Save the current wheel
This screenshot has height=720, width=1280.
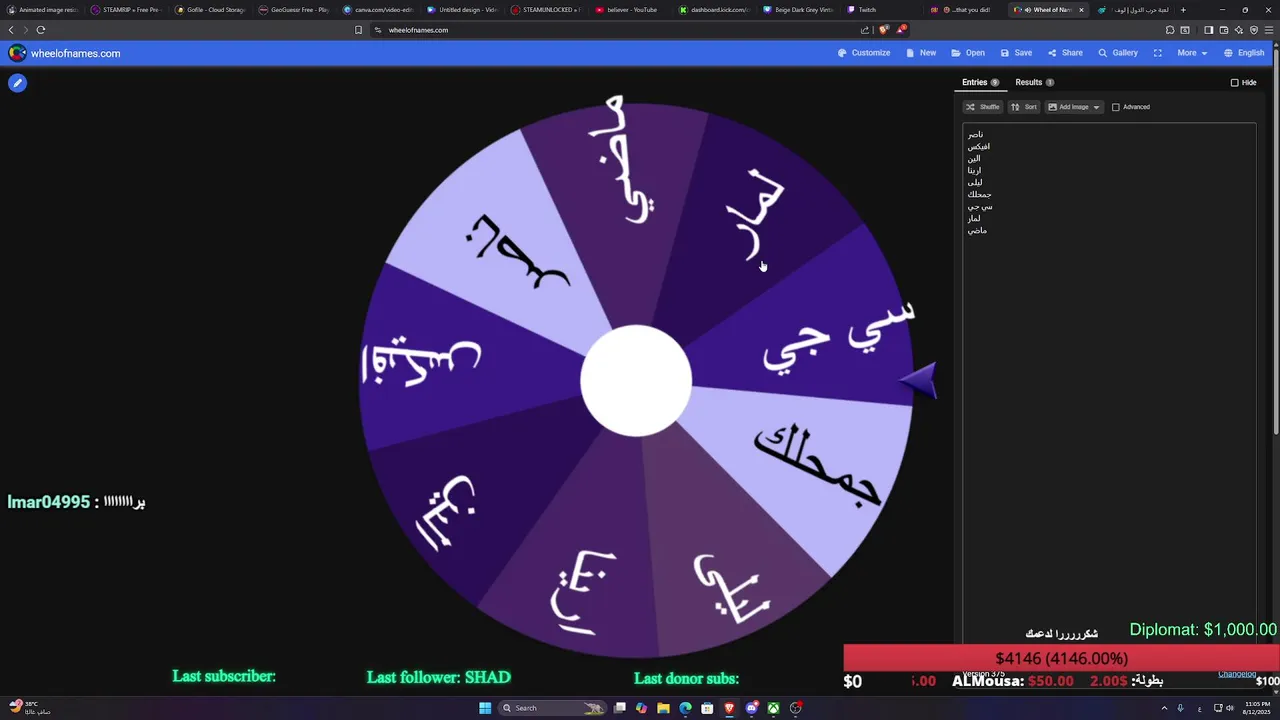click(x=1016, y=53)
